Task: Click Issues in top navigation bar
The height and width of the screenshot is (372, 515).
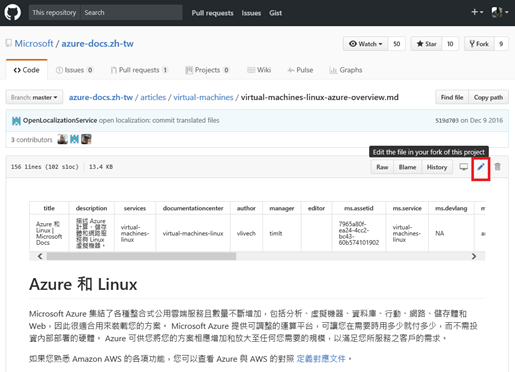Action: coord(251,13)
